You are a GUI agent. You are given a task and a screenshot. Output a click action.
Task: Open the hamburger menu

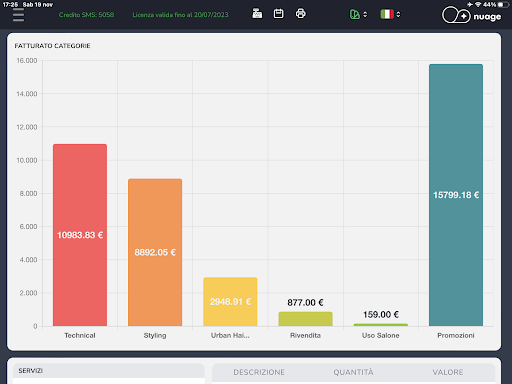18,15
